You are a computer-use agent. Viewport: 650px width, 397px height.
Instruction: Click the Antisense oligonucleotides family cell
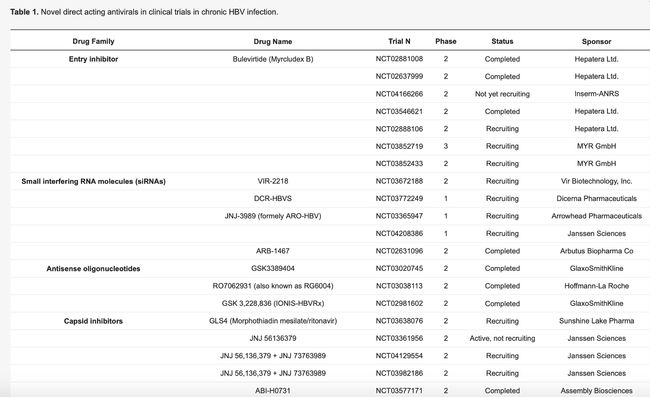[93, 269]
